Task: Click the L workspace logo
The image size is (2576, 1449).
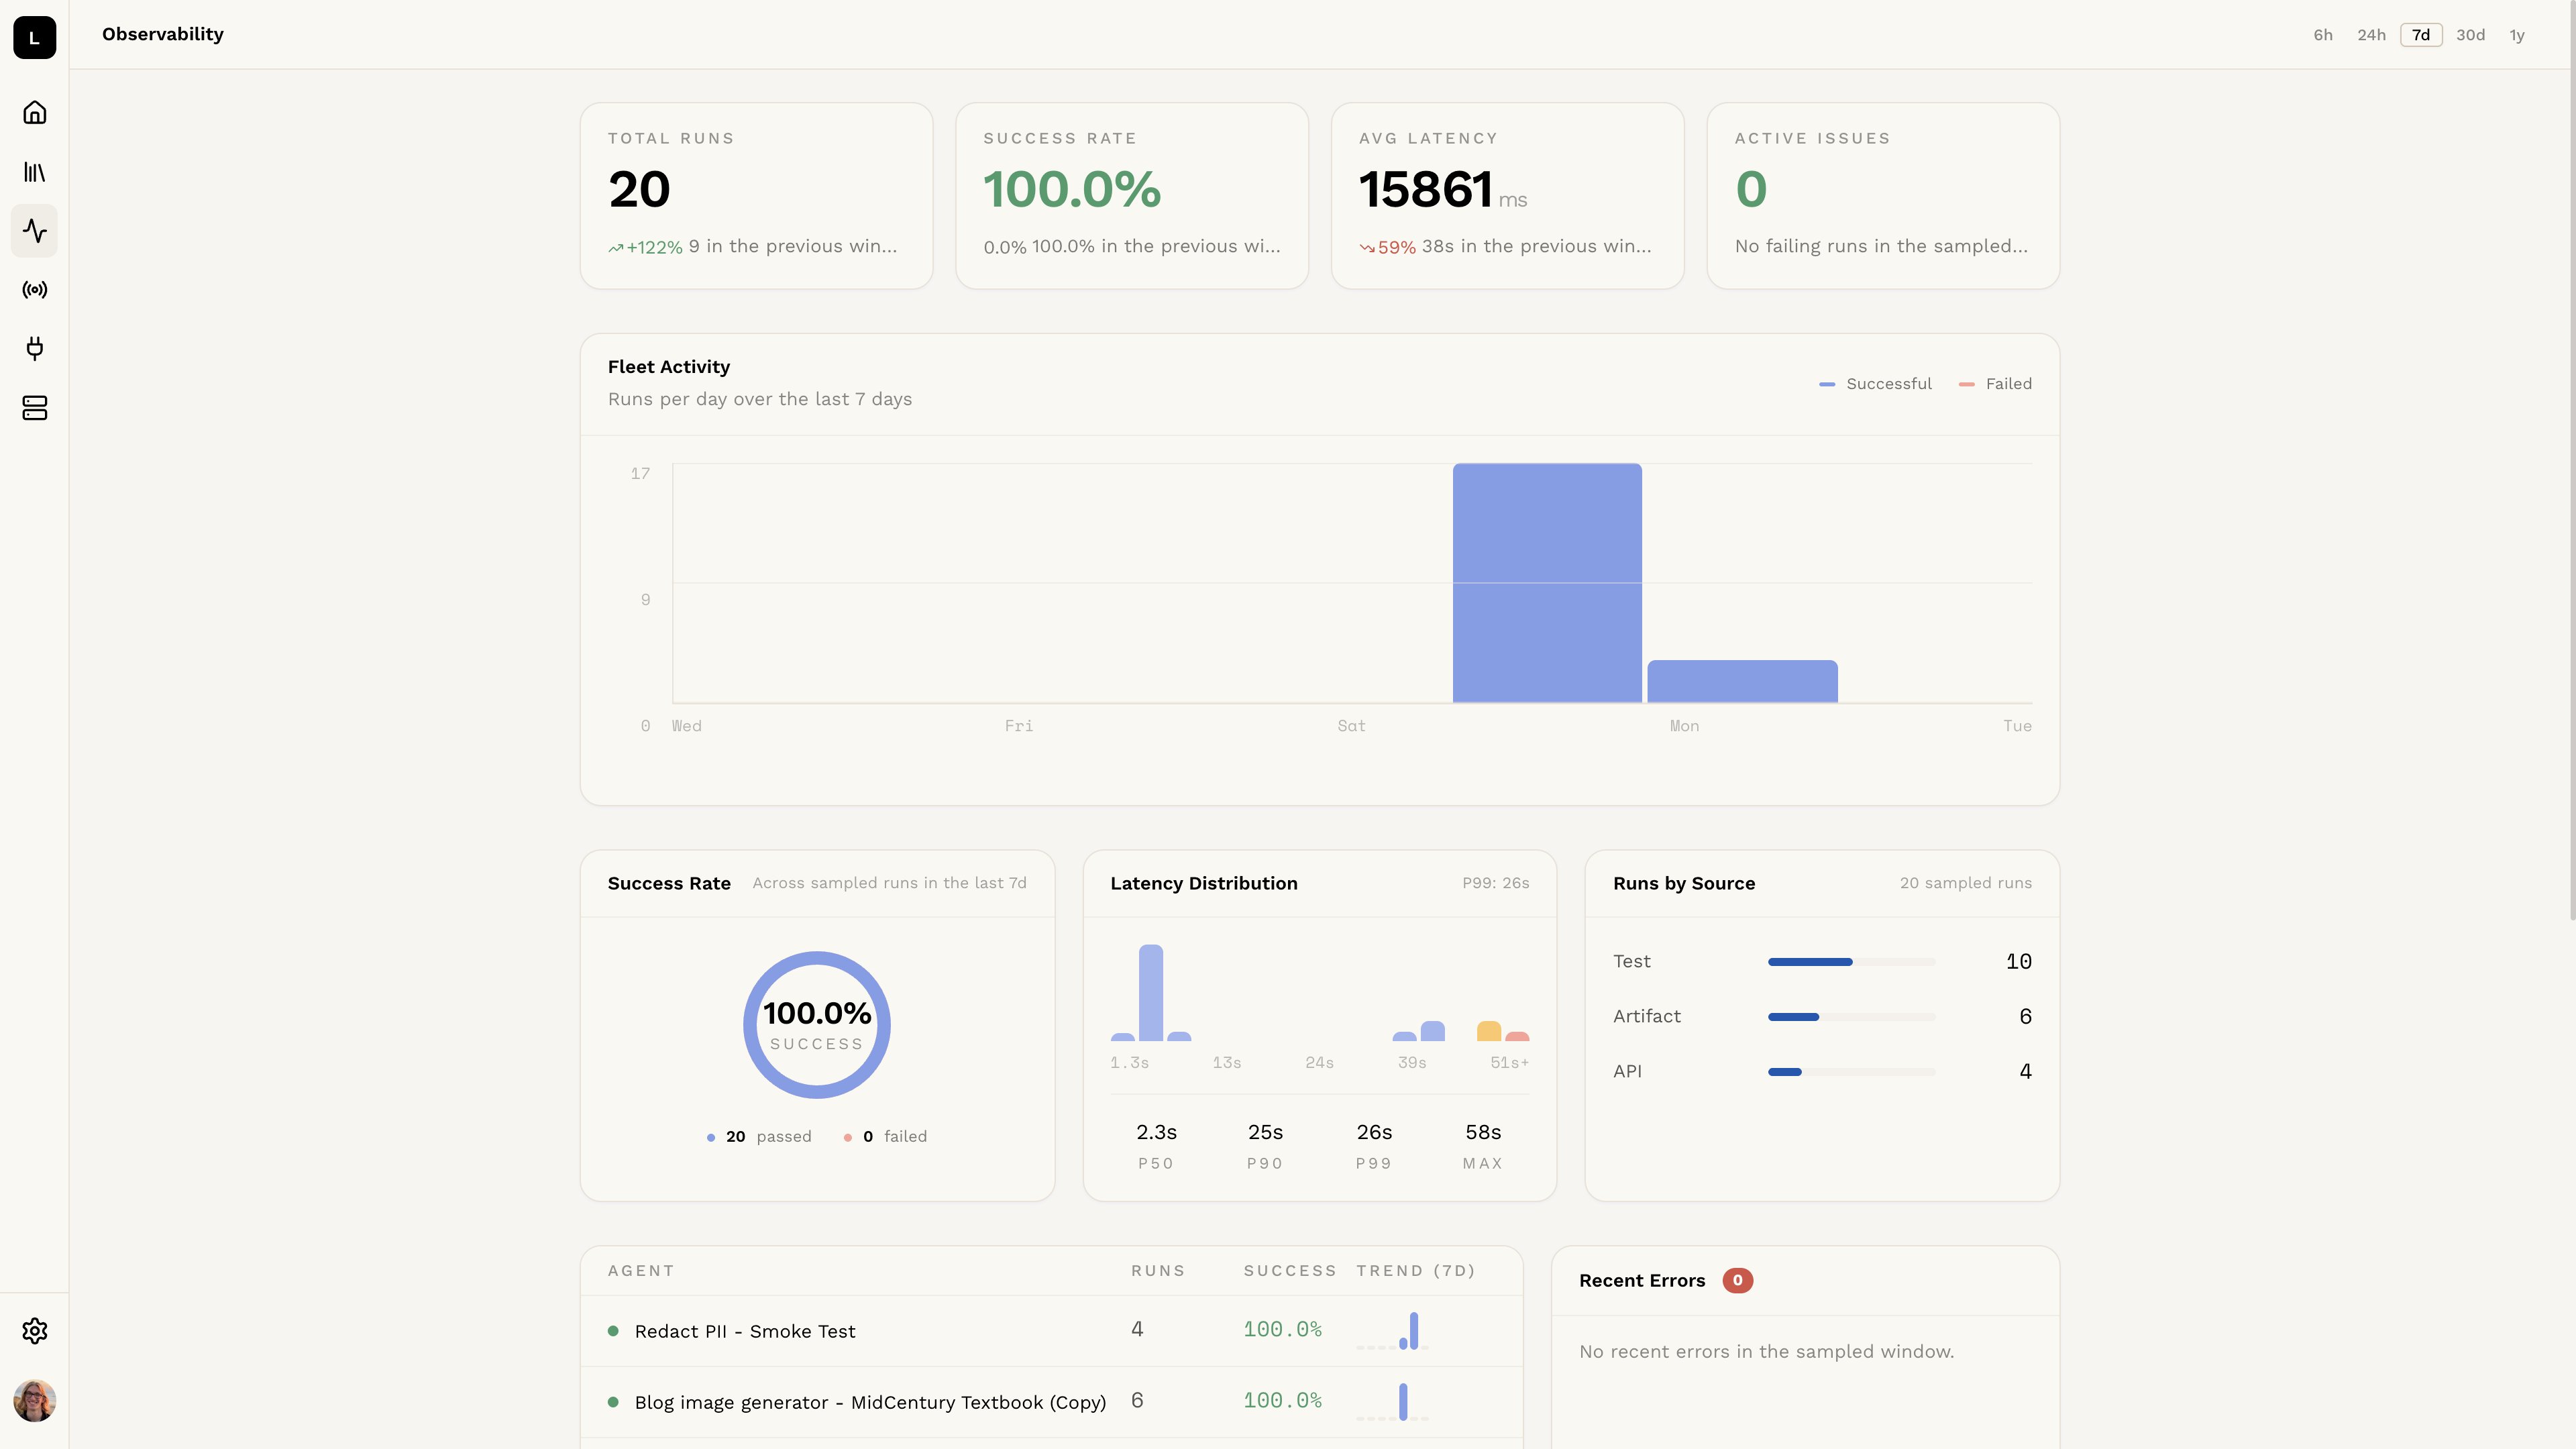Action: (34, 38)
